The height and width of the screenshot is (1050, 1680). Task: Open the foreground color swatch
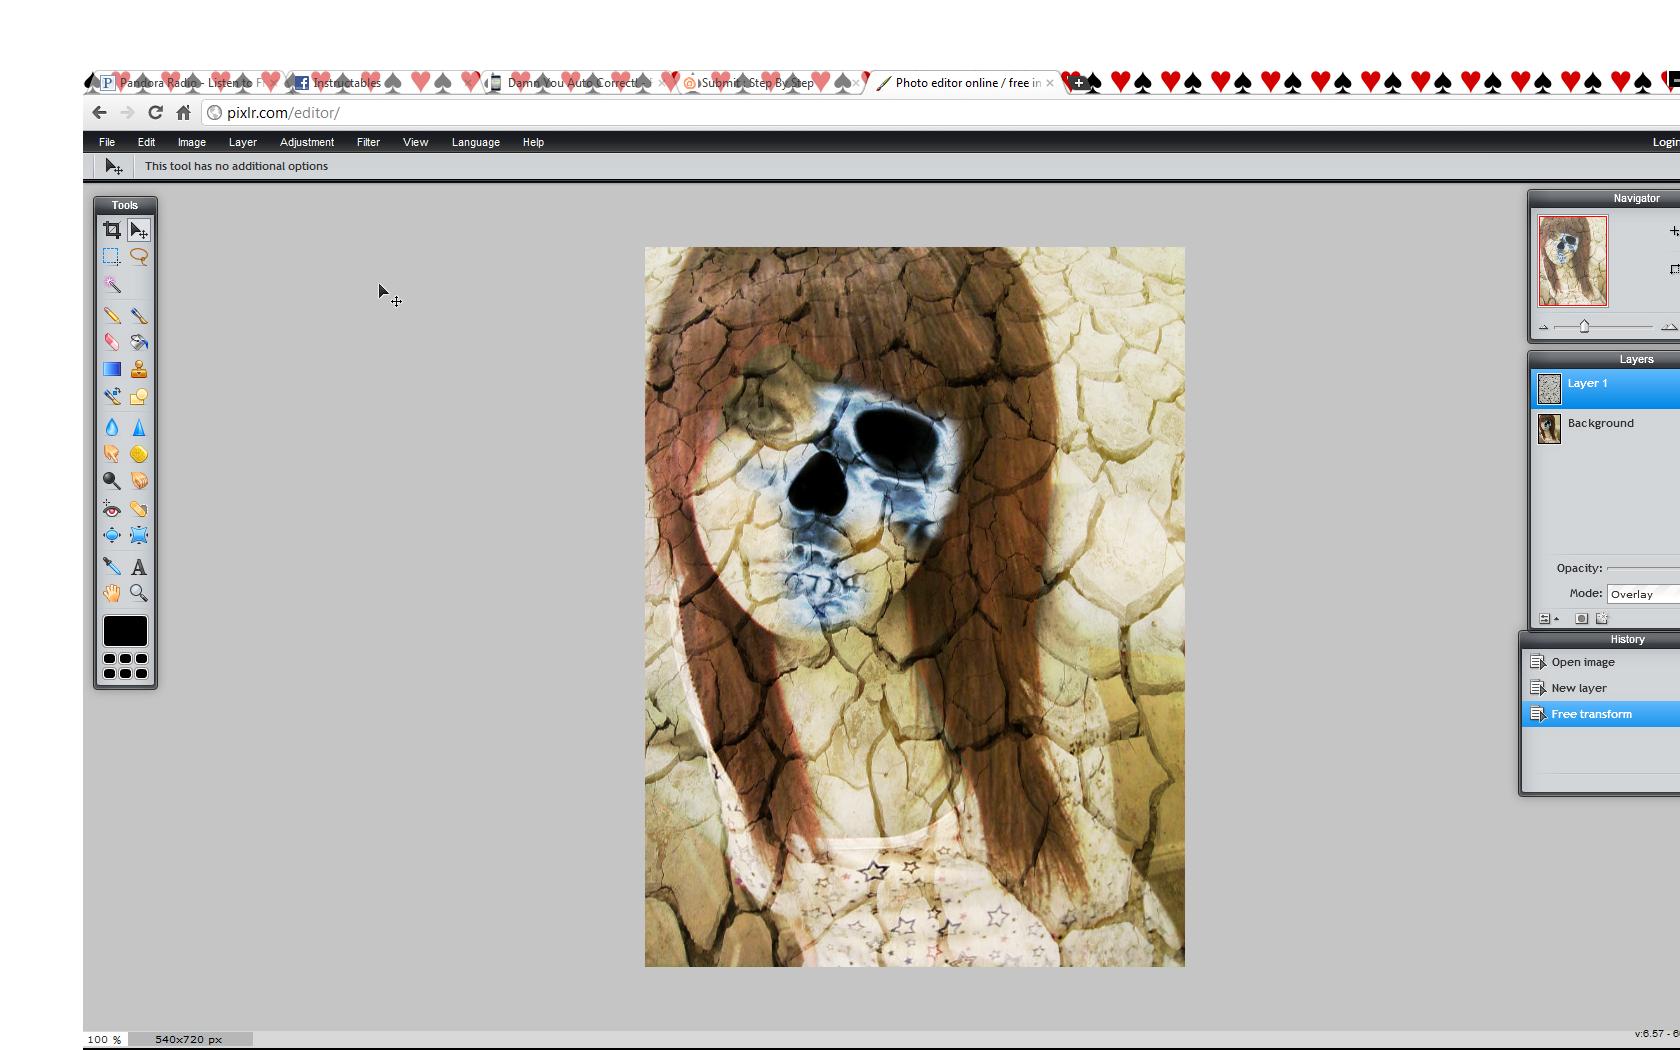click(x=125, y=631)
